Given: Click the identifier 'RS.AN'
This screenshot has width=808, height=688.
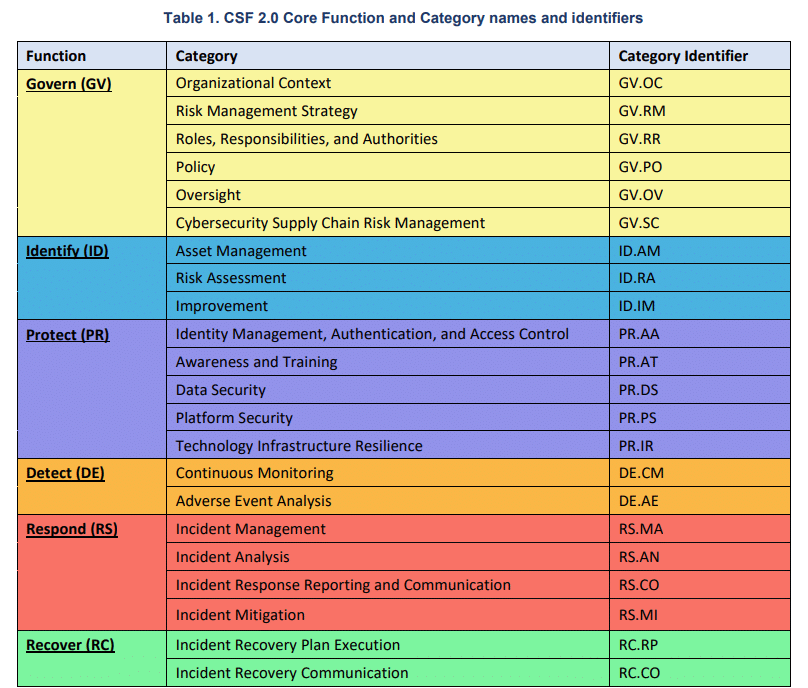Looking at the screenshot, I should (639, 557).
